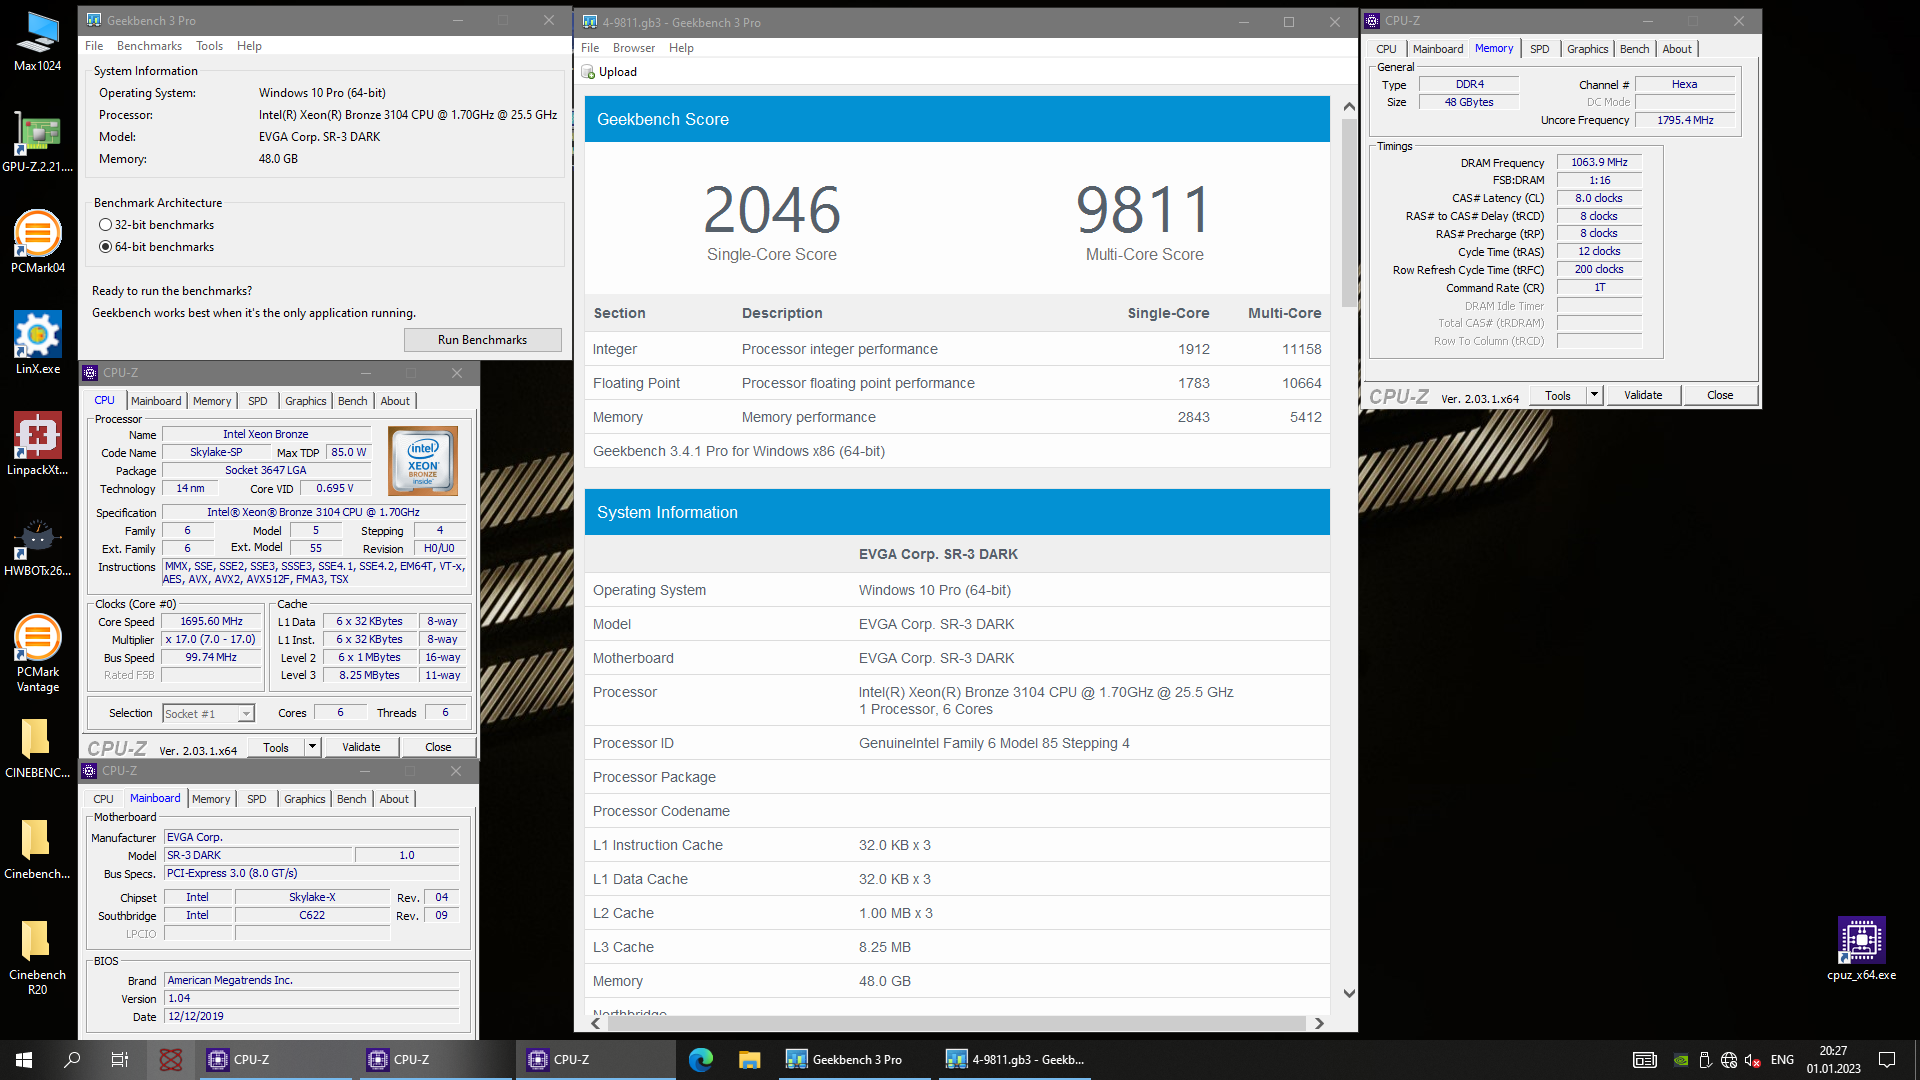
Task: Click the Geekbench vertical scrollbar thumb
Action: click(x=1349, y=212)
